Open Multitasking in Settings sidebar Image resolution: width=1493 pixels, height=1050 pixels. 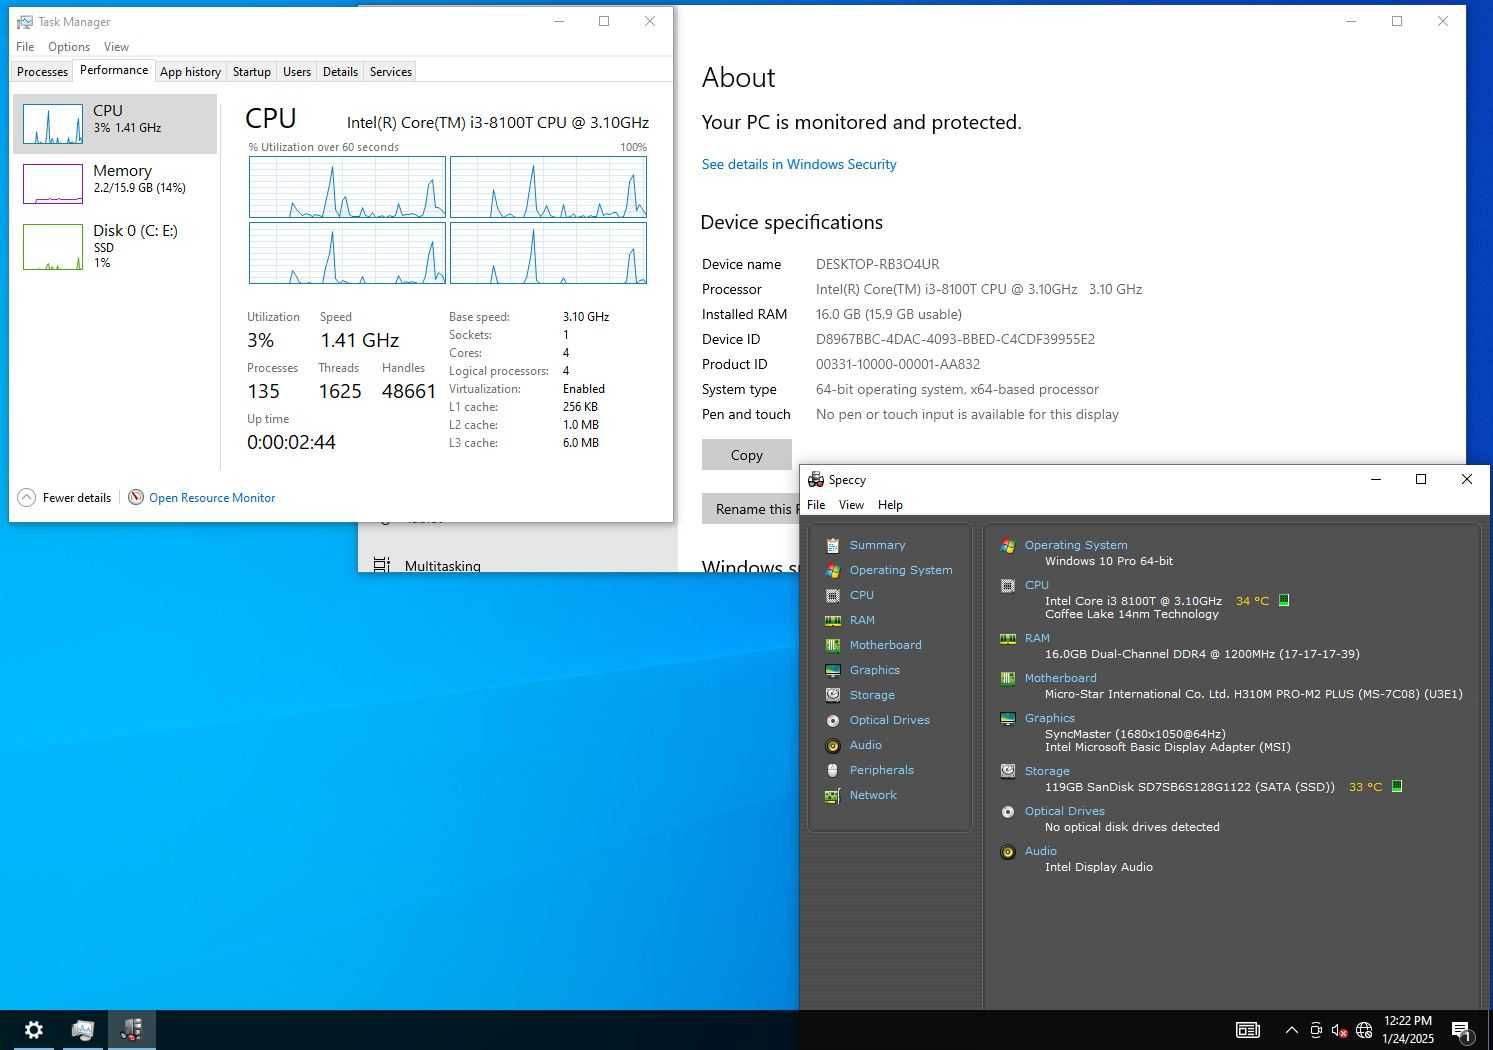(442, 565)
